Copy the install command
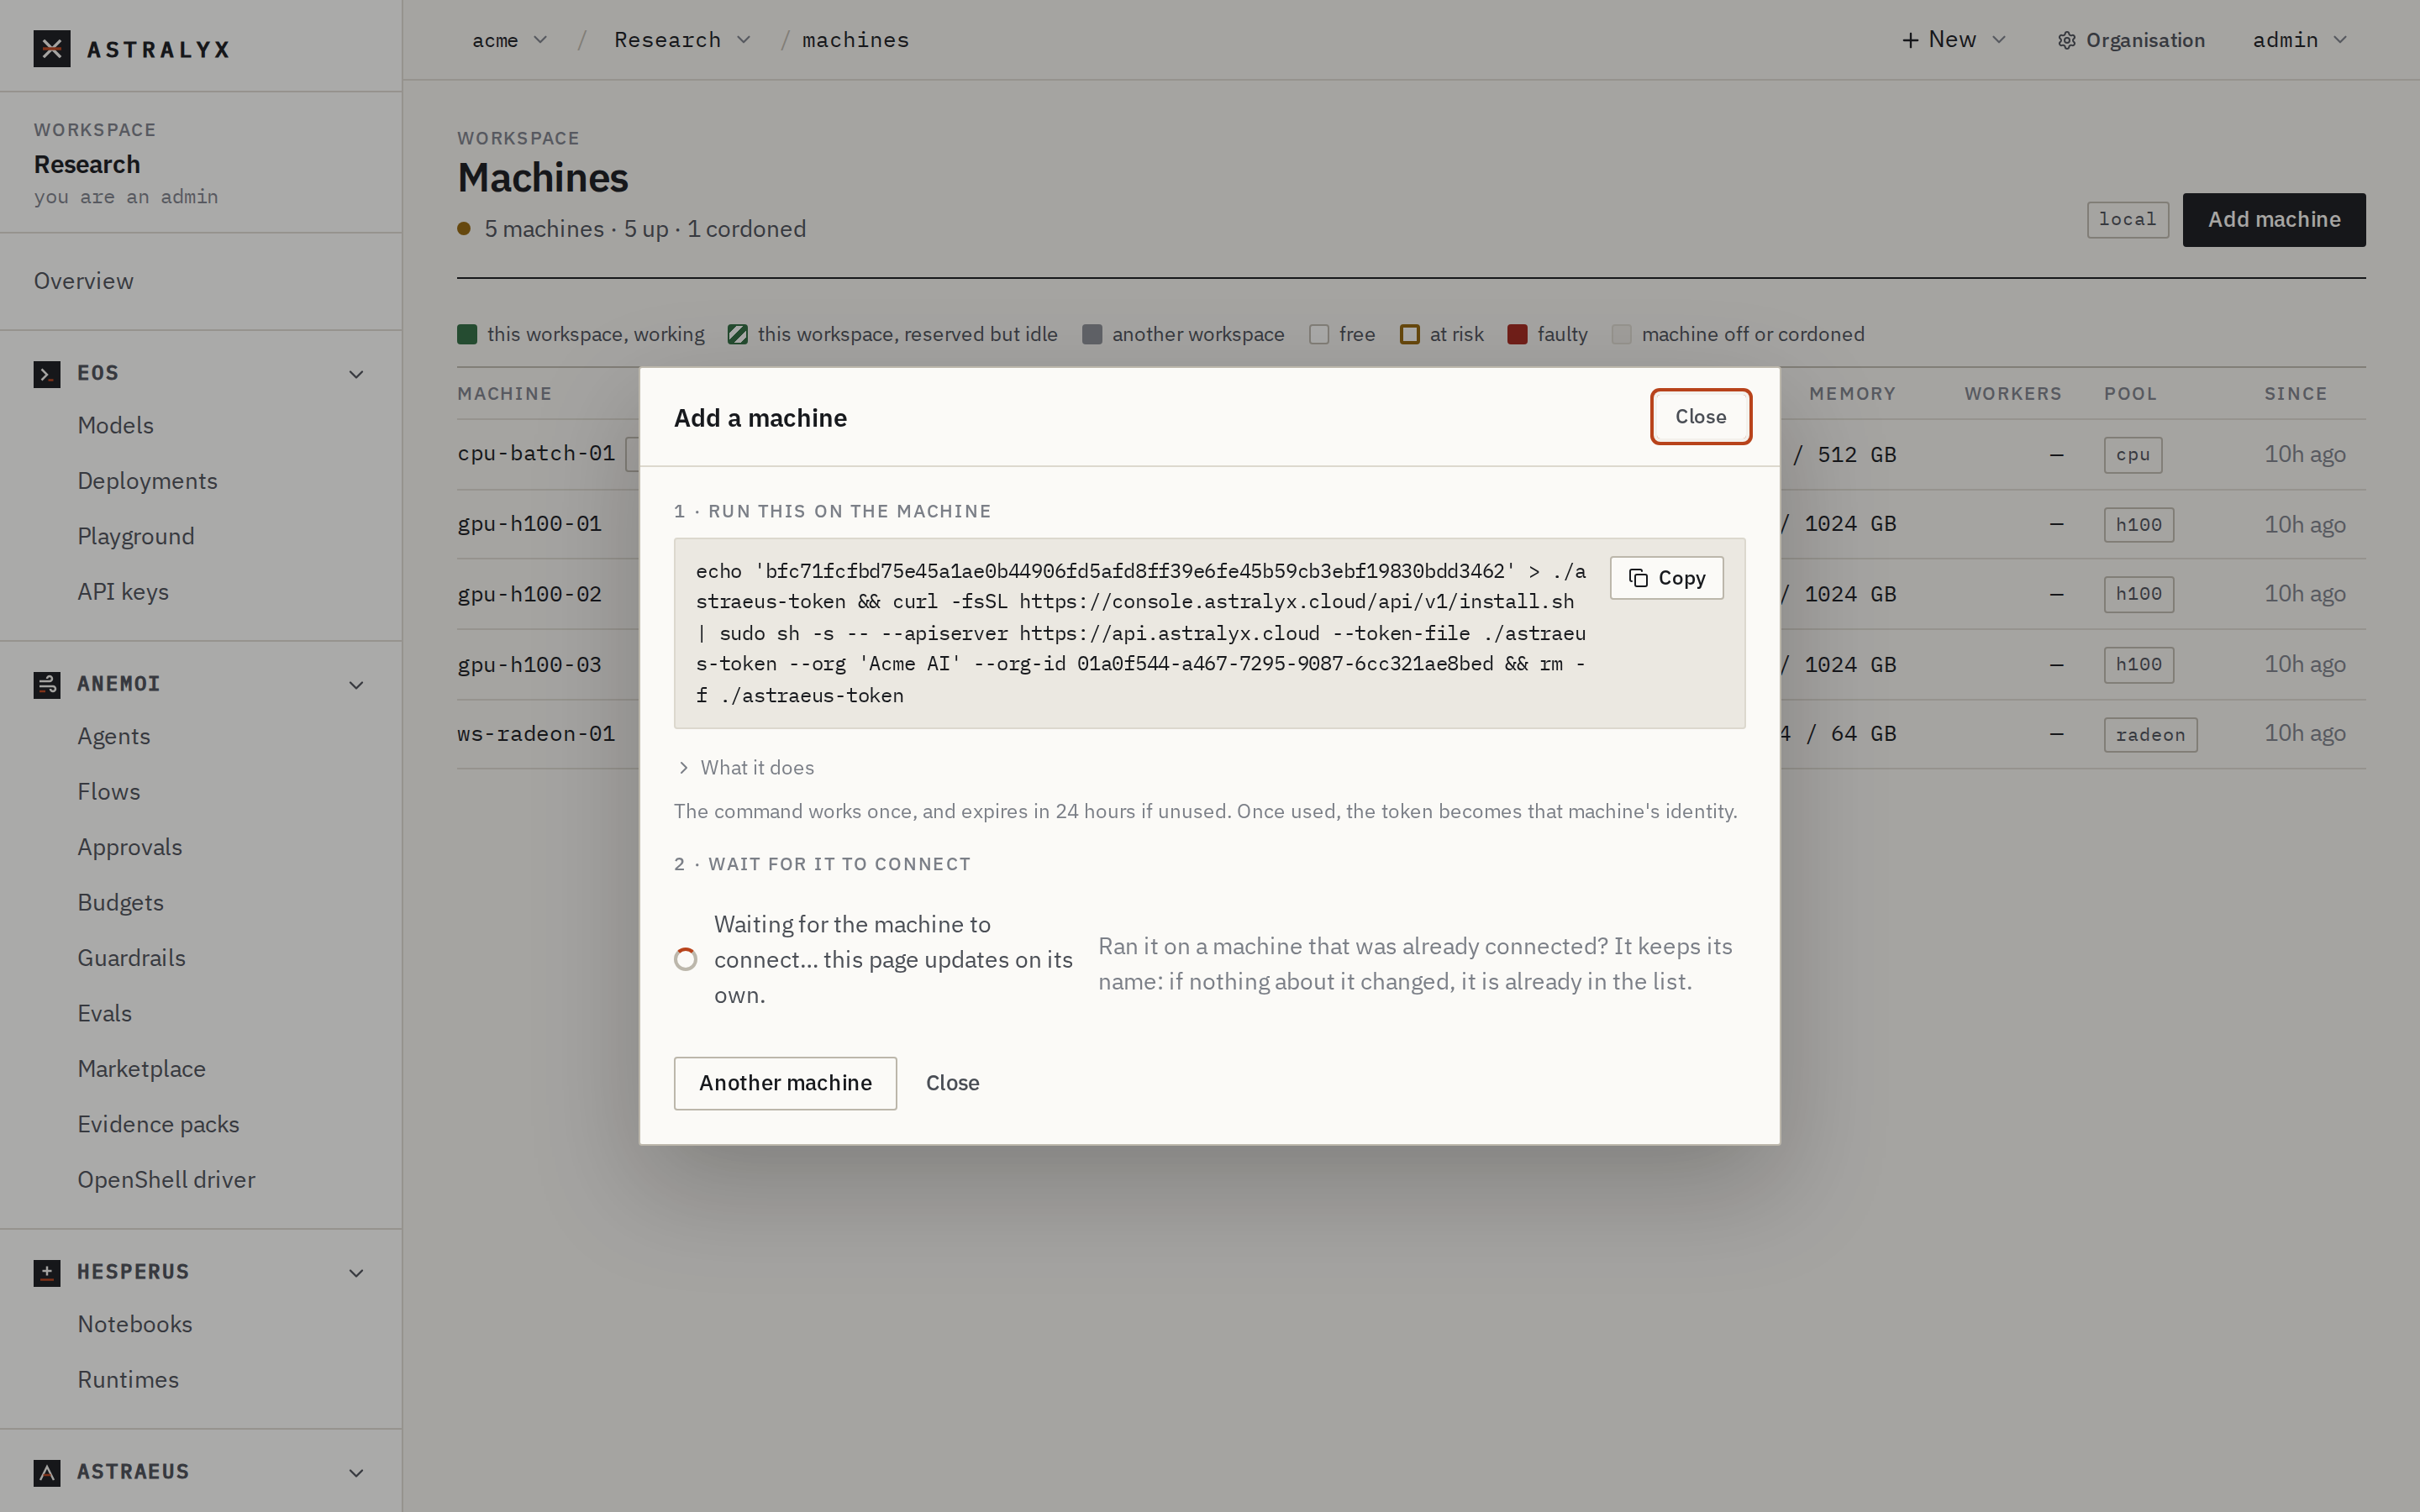Screen dimensions: 2420x1512 [1667, 578]
